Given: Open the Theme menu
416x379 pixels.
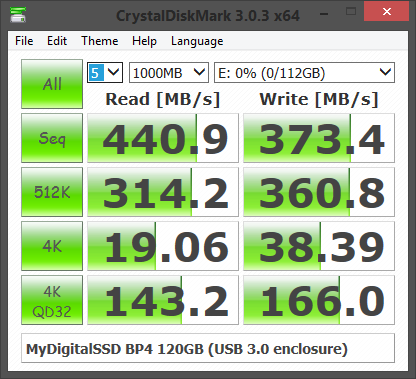Looking at the screenshot, I should click(x=100, y=41).
